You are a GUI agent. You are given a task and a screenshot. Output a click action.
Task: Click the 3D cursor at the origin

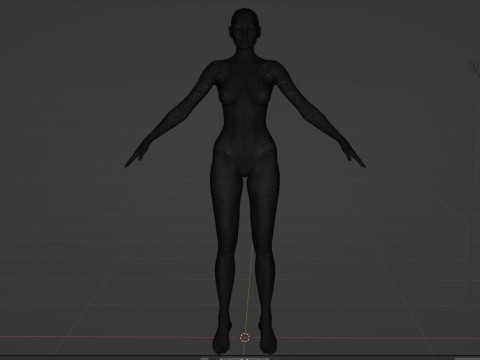[x=245, y=337]
